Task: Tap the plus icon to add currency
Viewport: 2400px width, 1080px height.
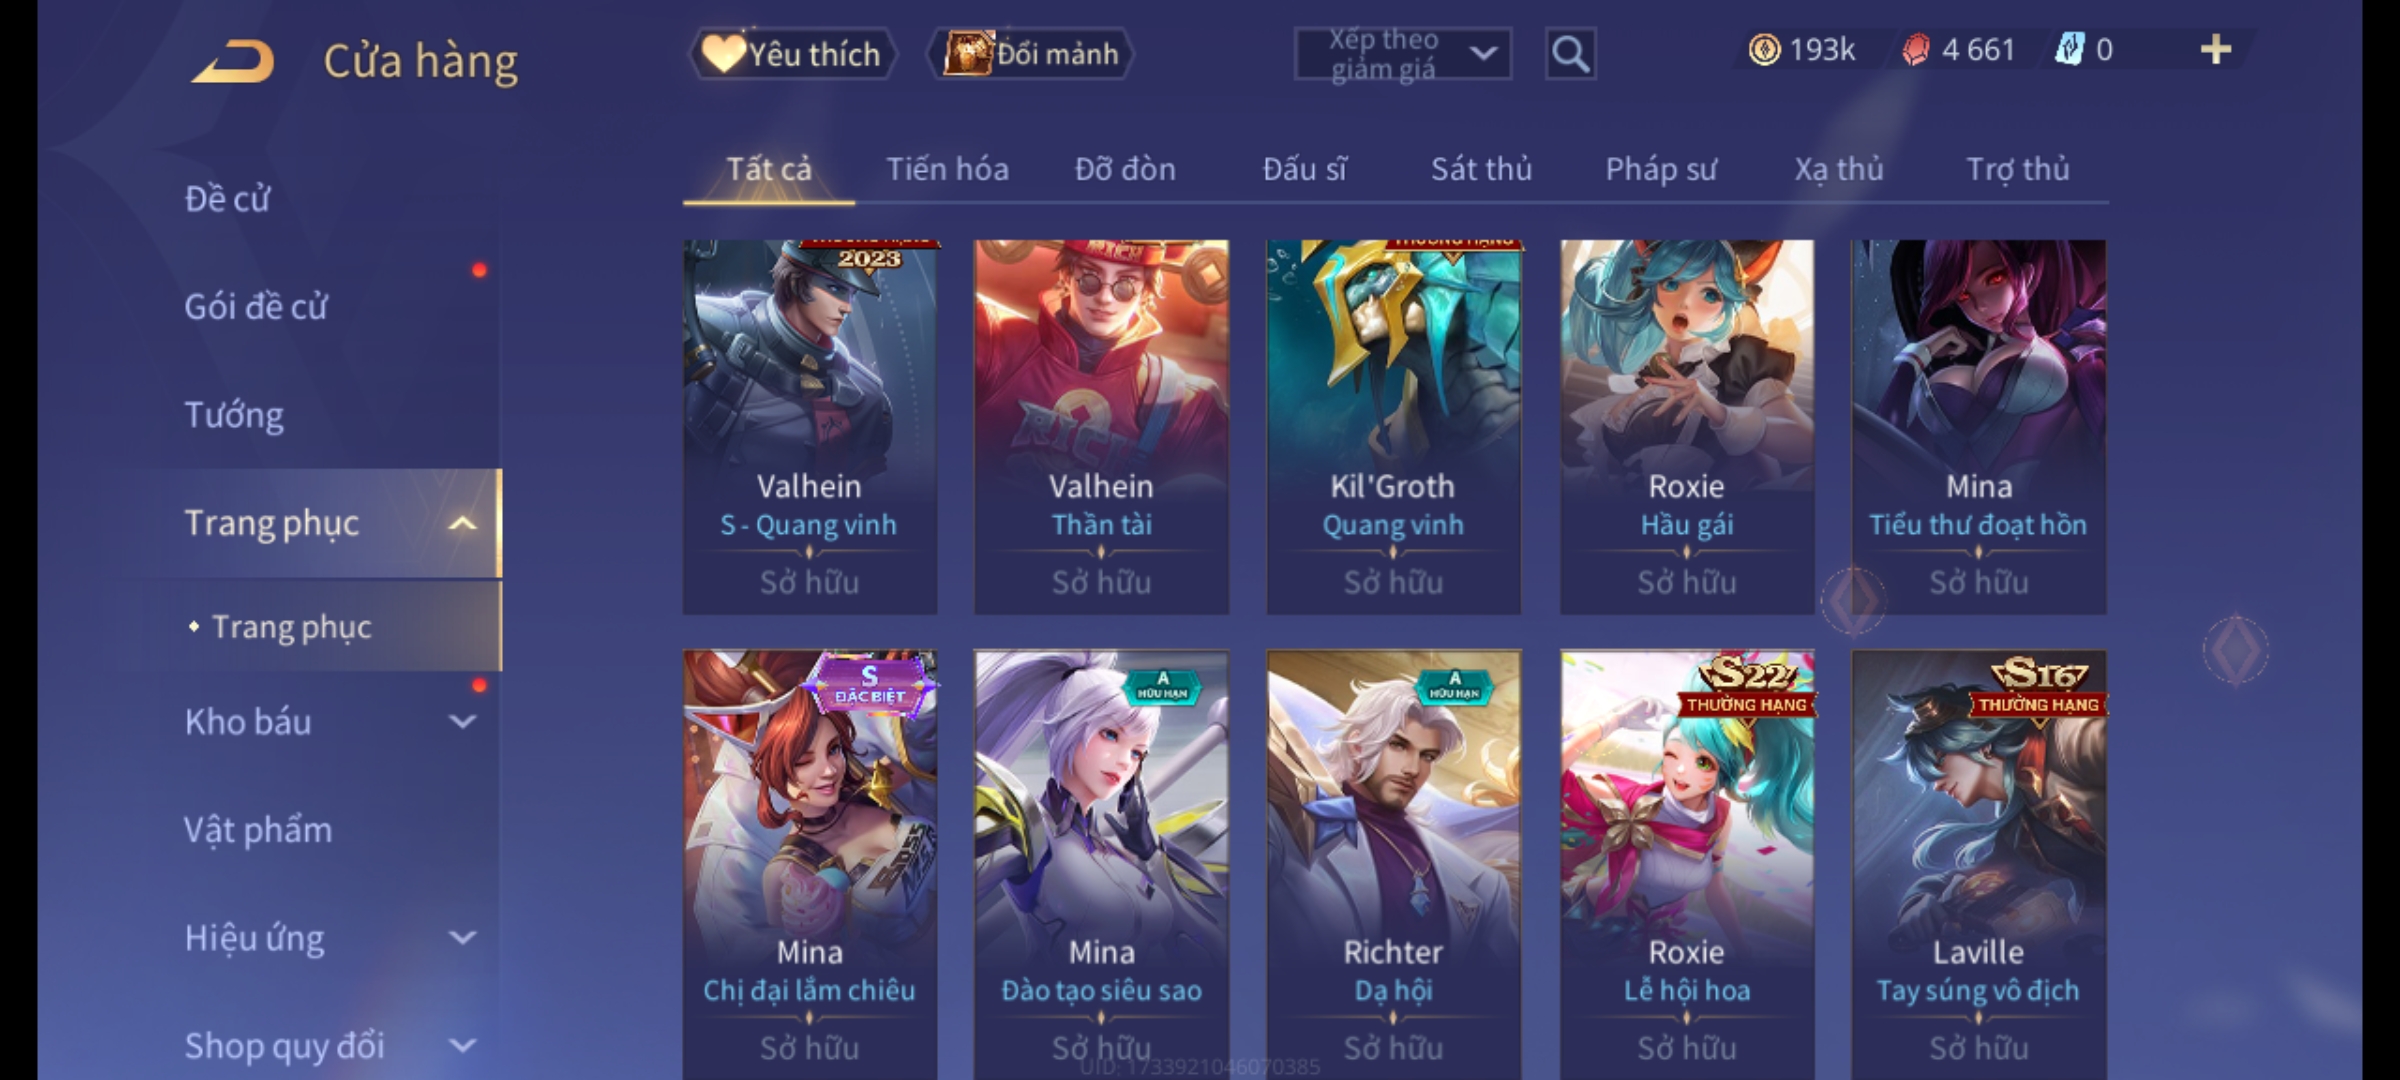Action: (x=2216, y=50)
